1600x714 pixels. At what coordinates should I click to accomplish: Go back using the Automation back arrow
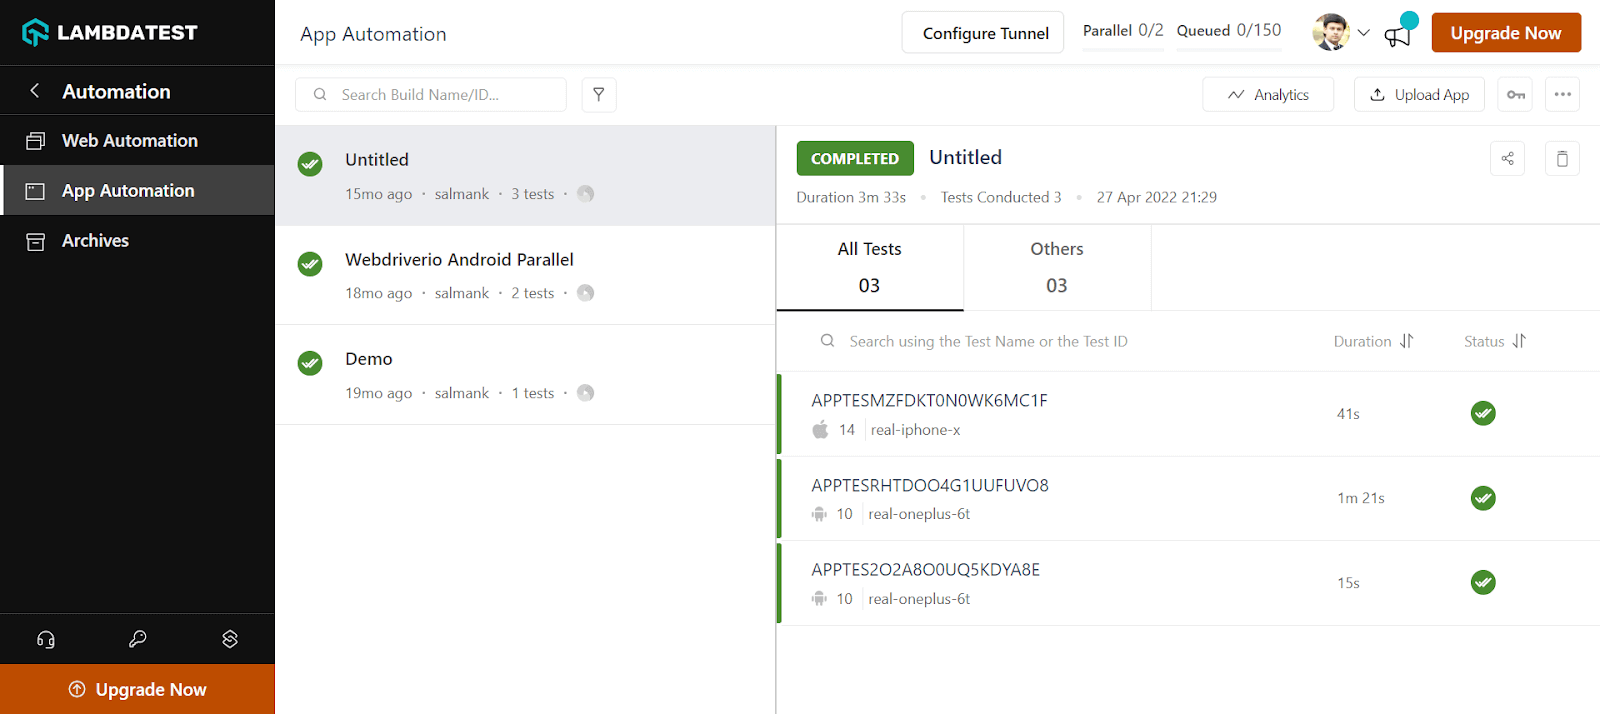pos(35,91)
